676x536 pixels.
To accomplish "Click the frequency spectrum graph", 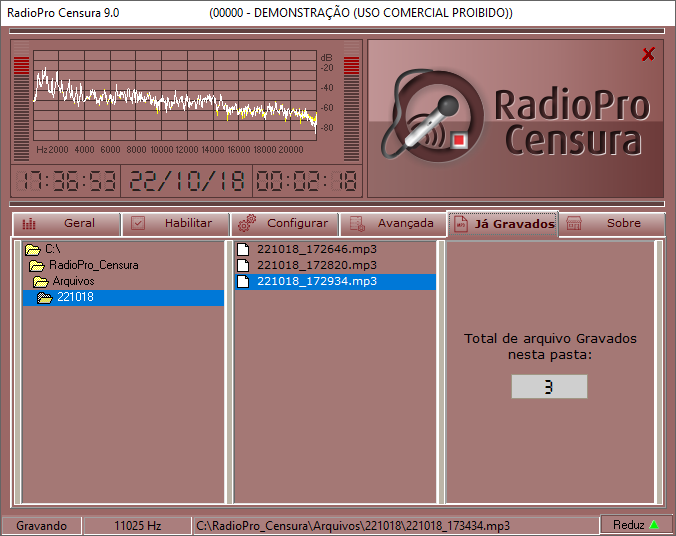I will (x=175, y=95).
